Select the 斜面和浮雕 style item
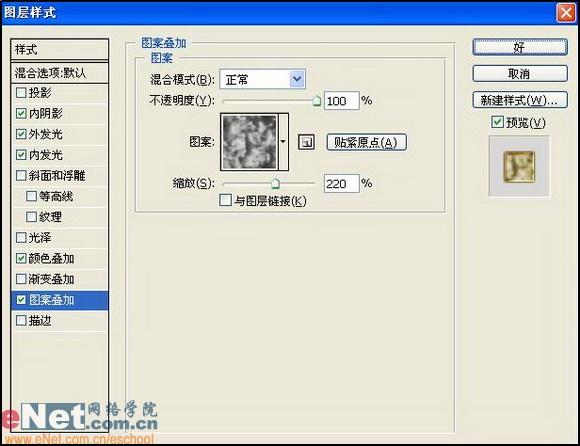Screen dimensions: 580x446 tap(57, 175)
